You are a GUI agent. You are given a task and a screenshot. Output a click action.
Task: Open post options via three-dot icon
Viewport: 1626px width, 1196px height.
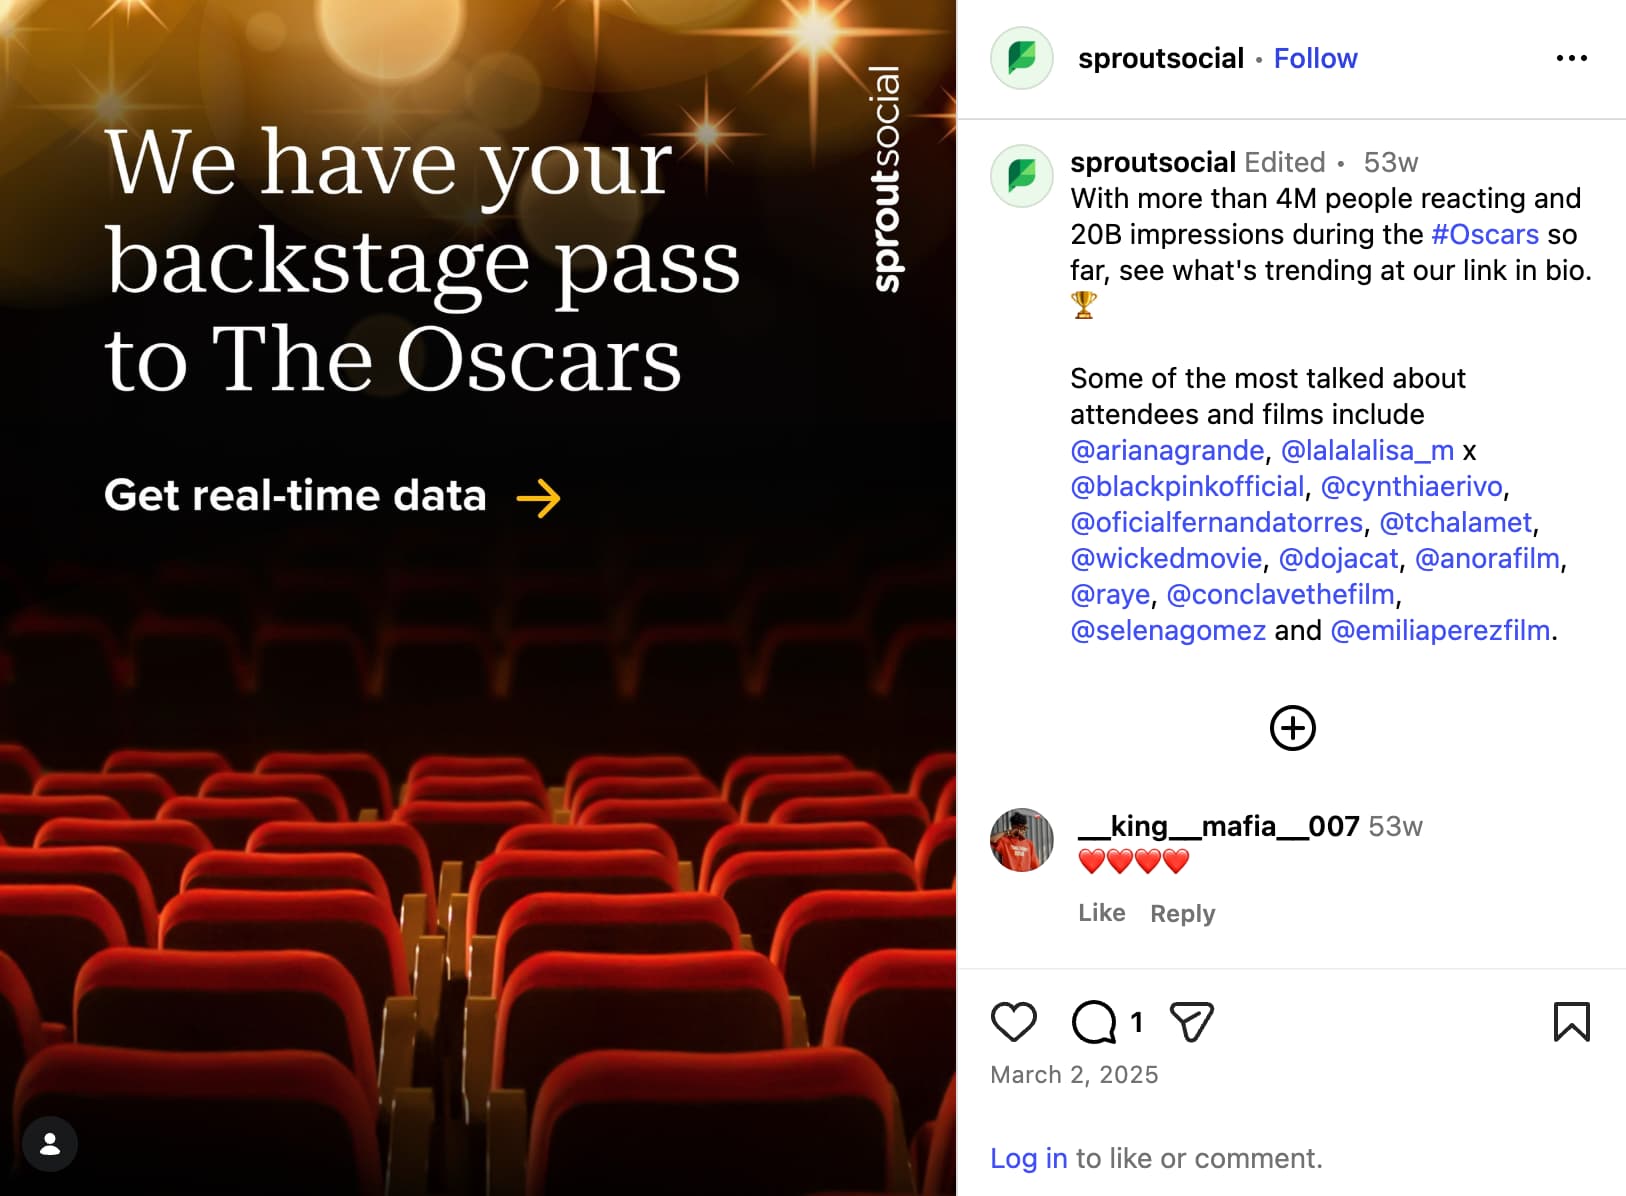pos(1572,58)
